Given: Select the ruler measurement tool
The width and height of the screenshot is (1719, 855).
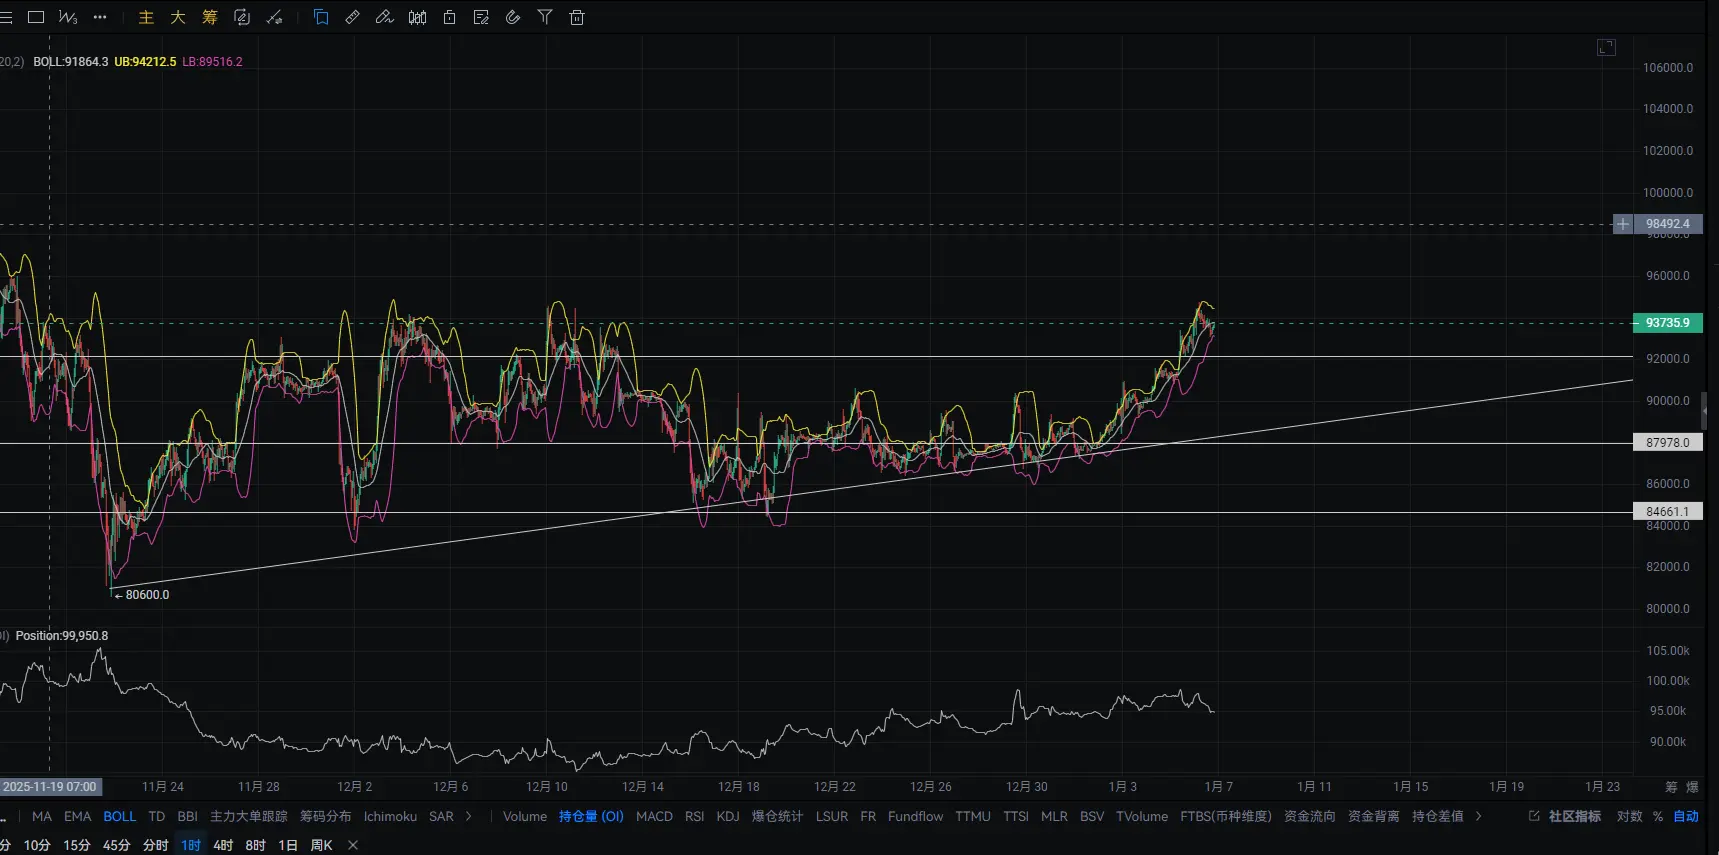Looking at the screenshot, I should coord(352,17).
